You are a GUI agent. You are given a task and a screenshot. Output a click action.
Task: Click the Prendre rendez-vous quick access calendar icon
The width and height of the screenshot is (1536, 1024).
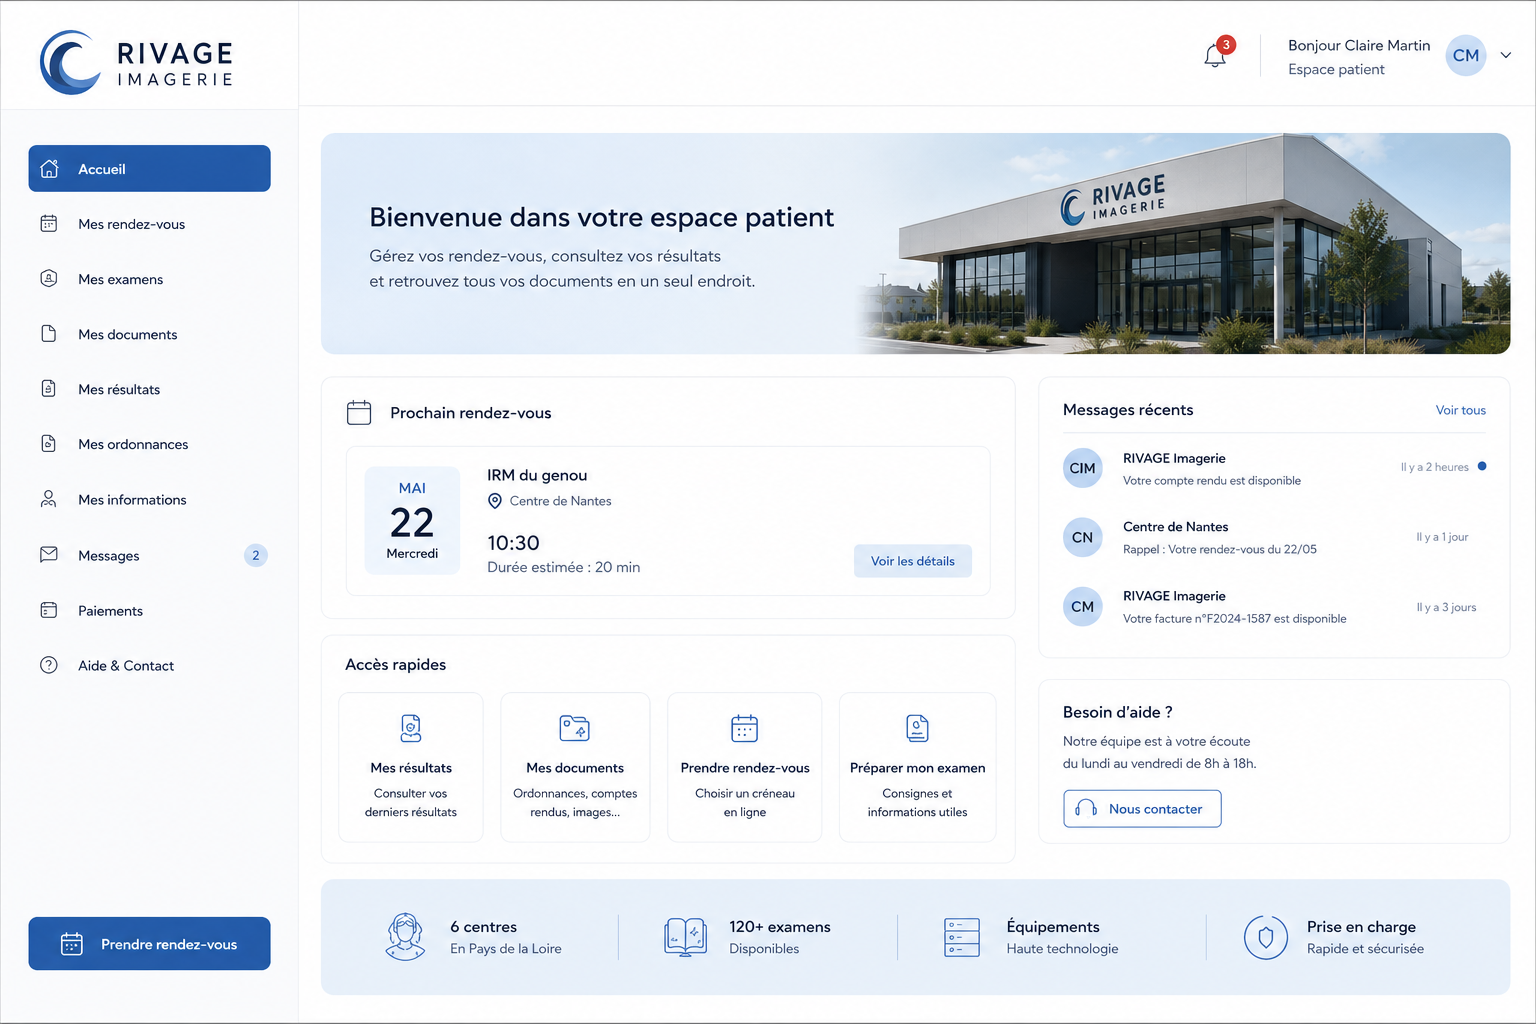(x=745, y=728)
